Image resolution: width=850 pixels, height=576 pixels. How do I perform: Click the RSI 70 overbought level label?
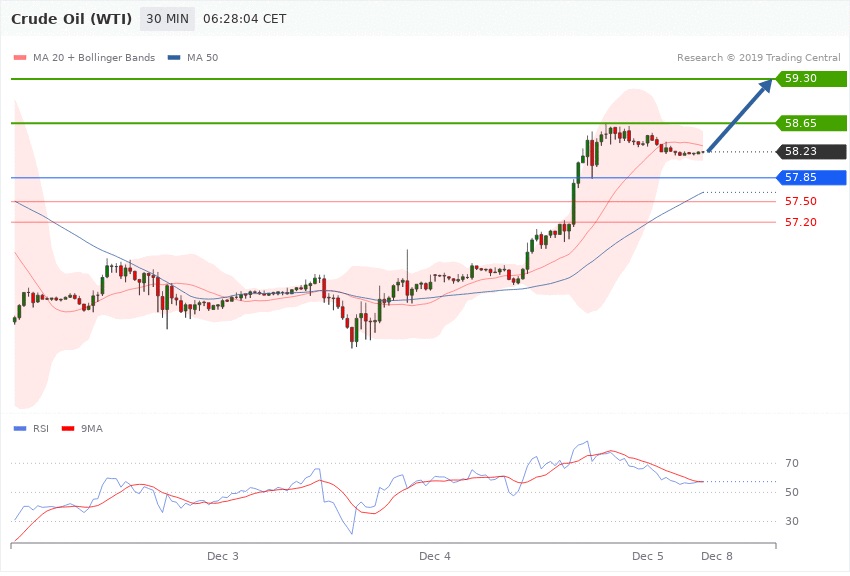[x=791, y=464]
